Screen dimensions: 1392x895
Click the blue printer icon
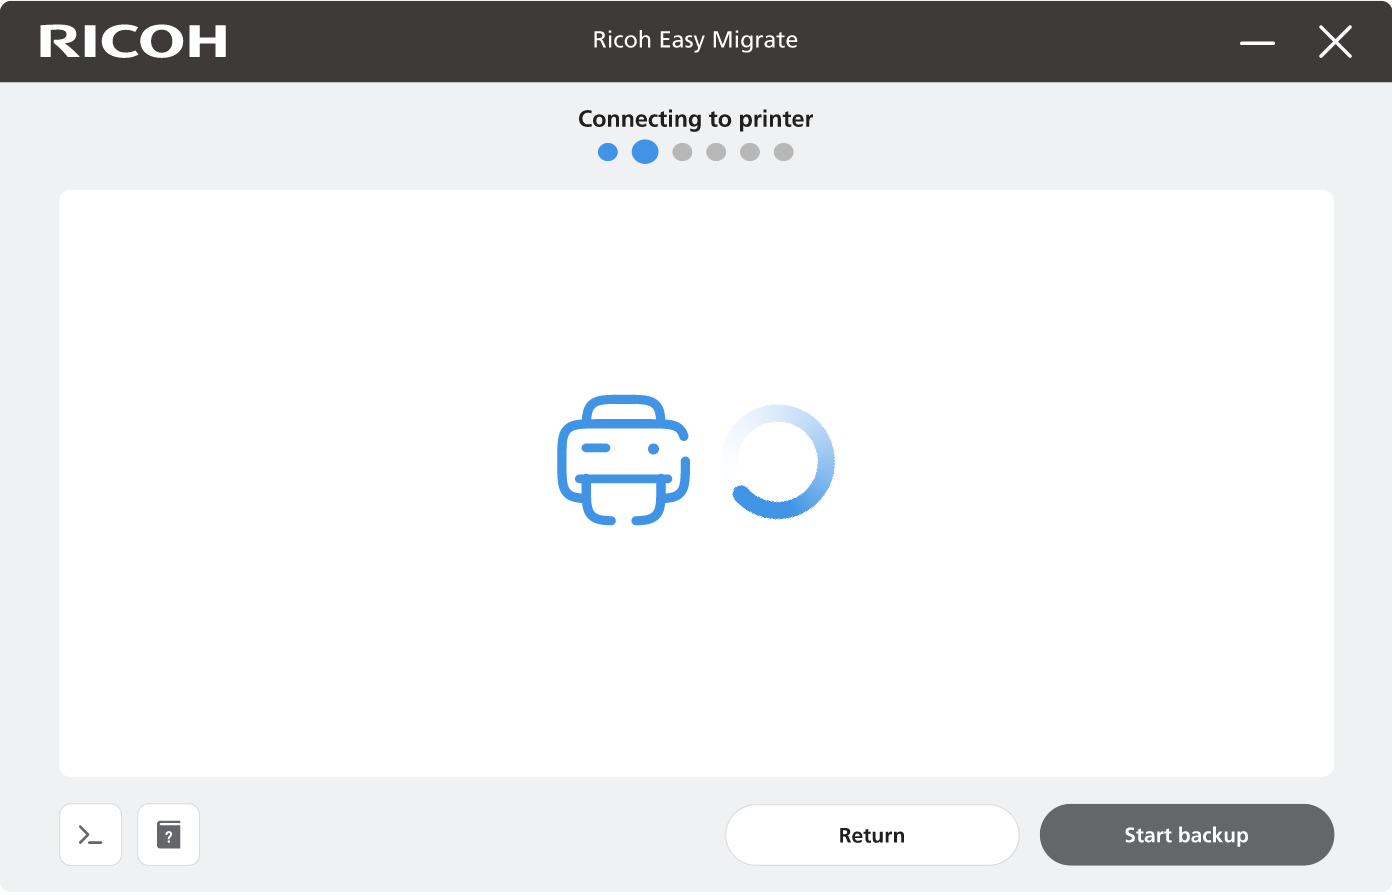(x=623, y=460)
